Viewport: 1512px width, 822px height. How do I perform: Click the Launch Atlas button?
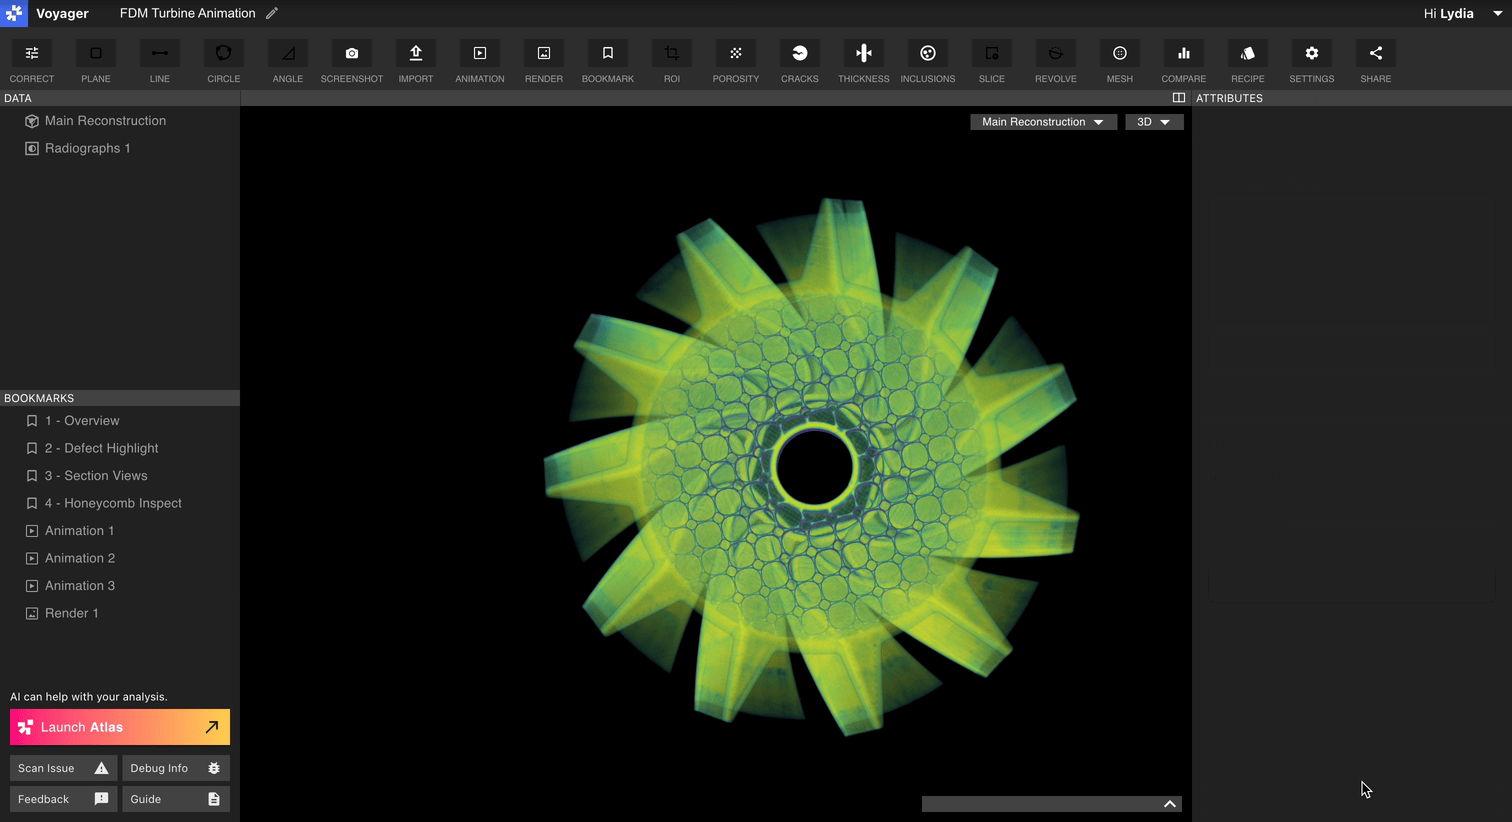(x=120, y=727)
